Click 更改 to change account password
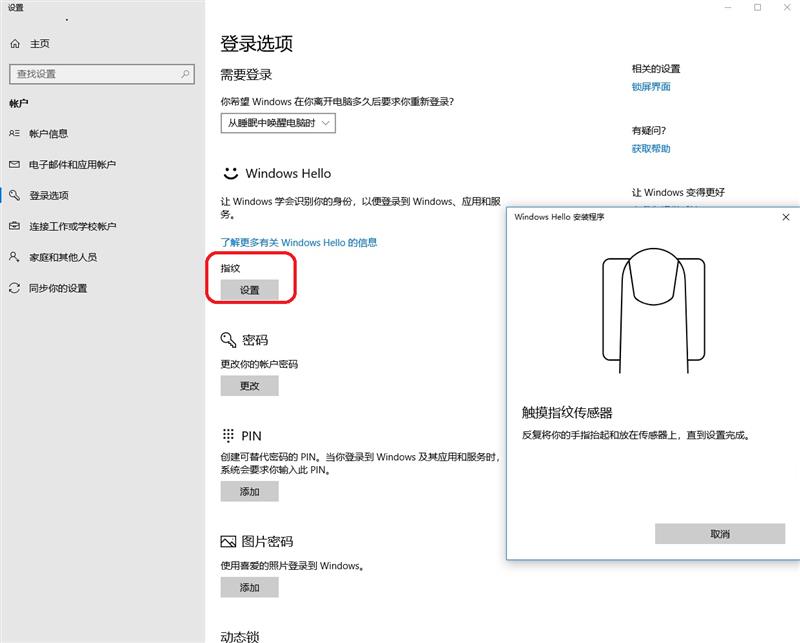 tap(249, 387)
